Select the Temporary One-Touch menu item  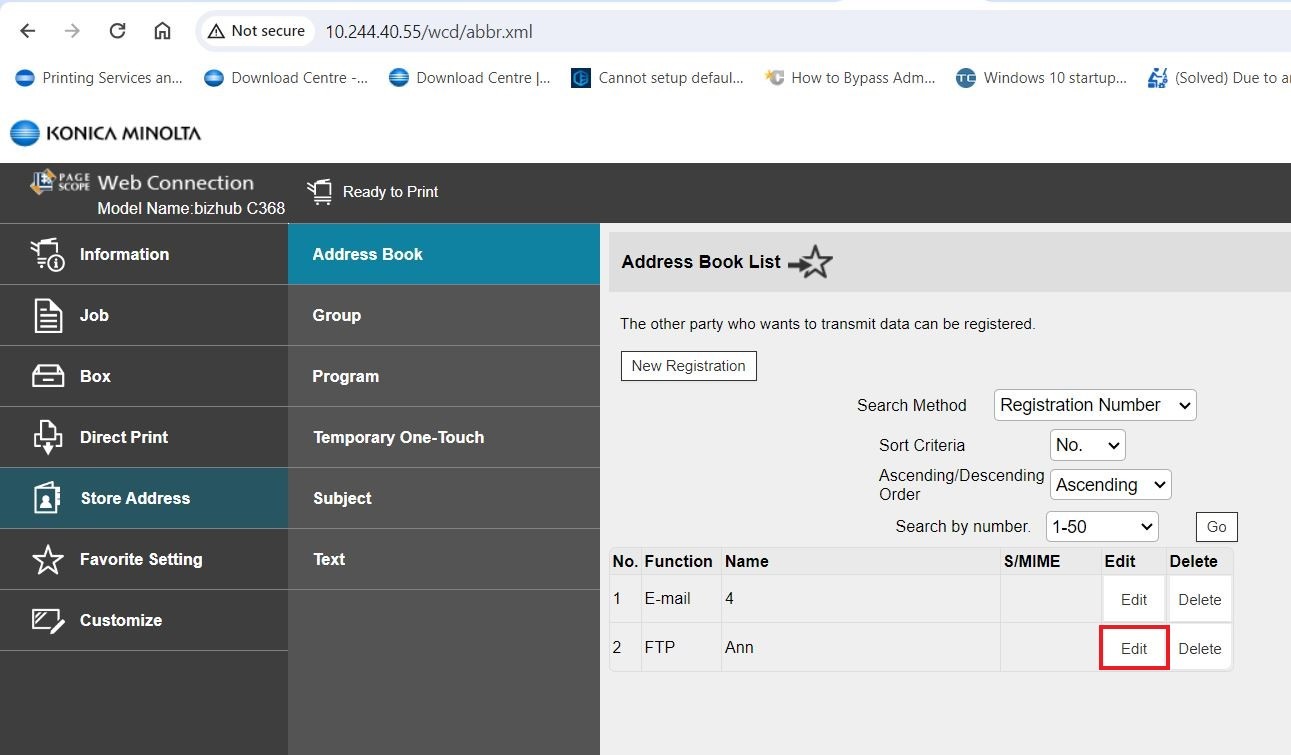tap(398, 437)
